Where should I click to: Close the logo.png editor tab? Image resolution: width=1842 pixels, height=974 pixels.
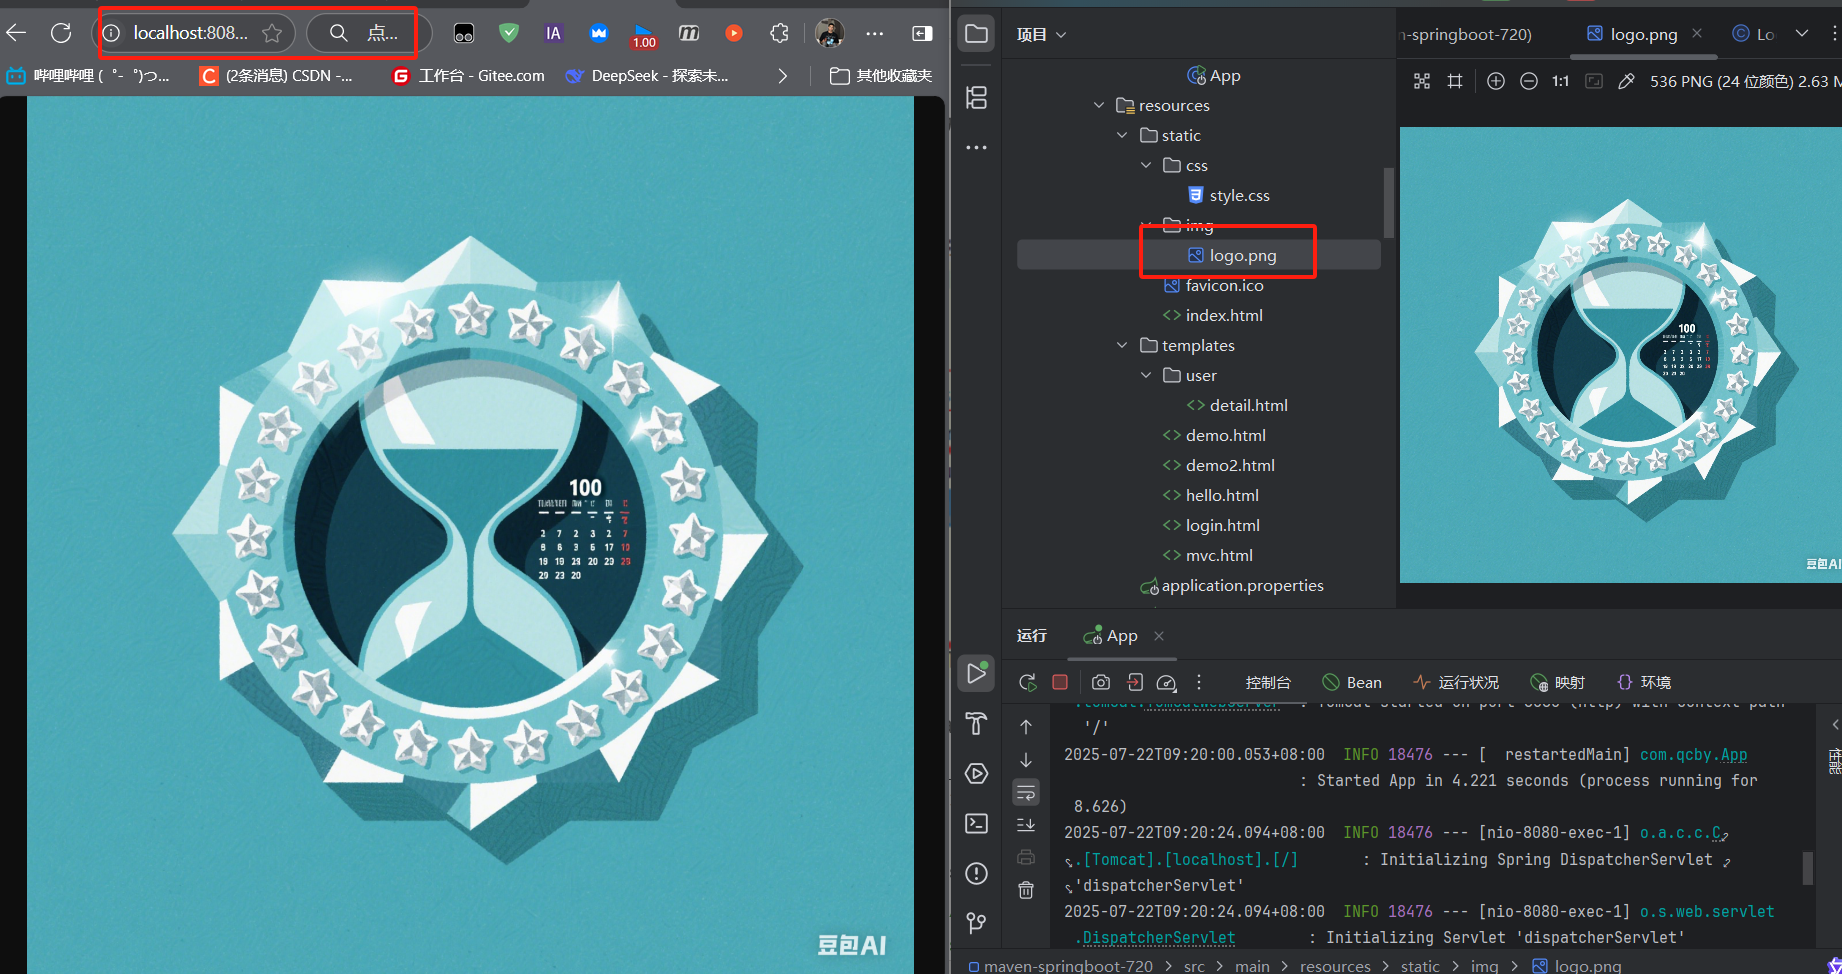pyautogui.click(x=1697, y=34)
